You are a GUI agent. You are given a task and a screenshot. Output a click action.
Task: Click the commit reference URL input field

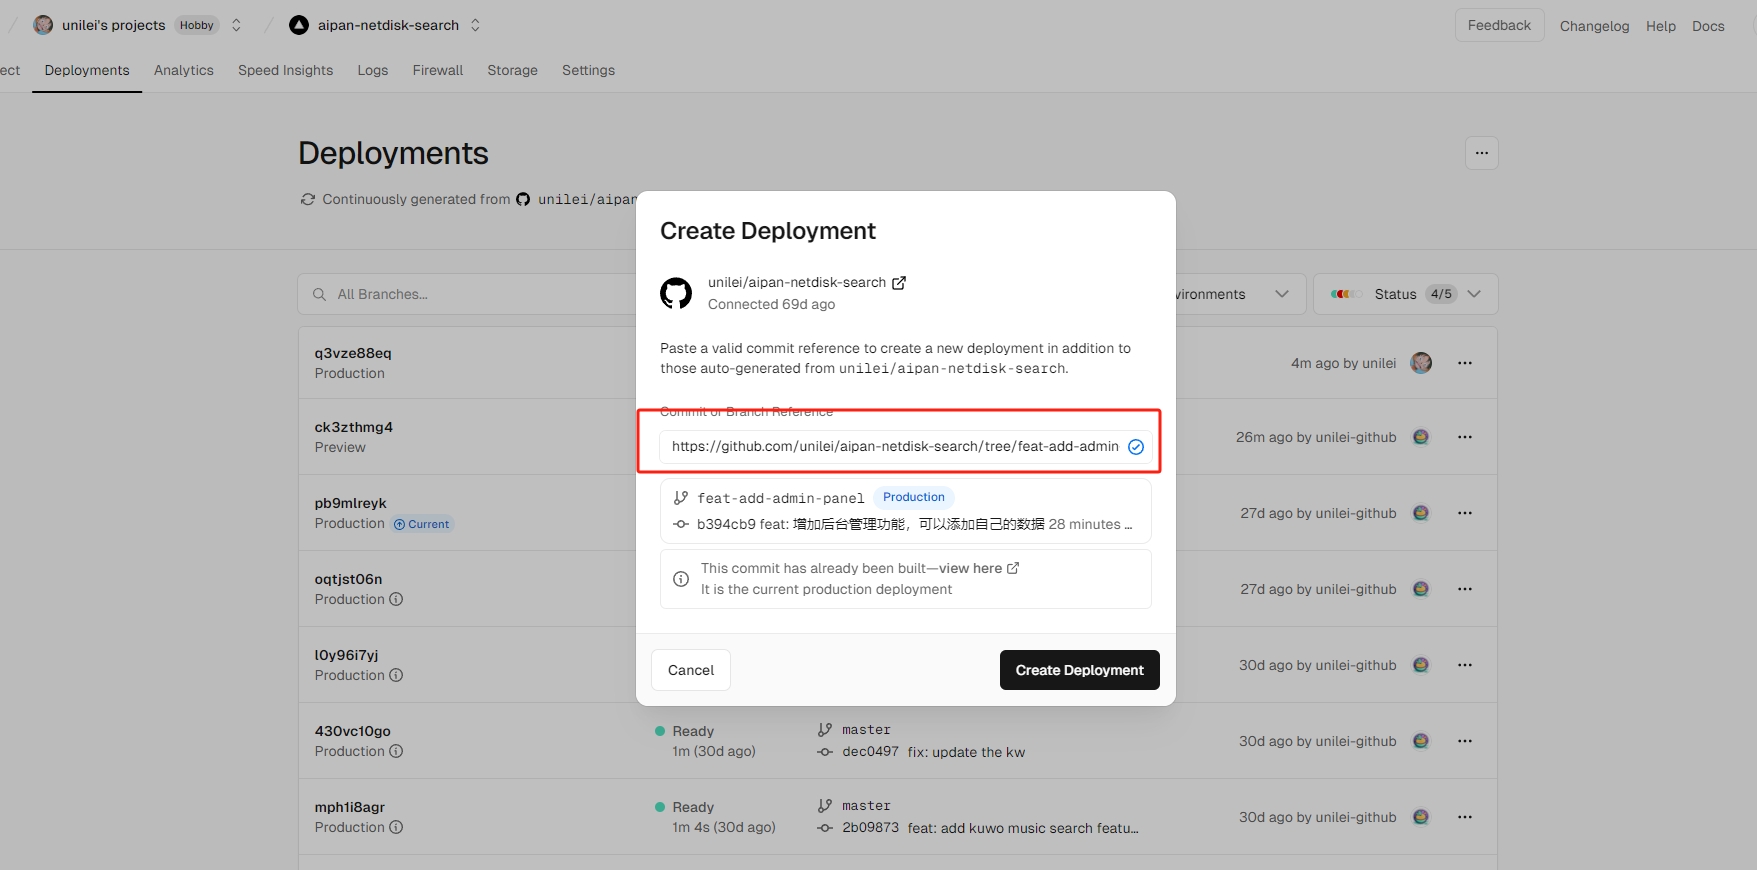[905, 446]
